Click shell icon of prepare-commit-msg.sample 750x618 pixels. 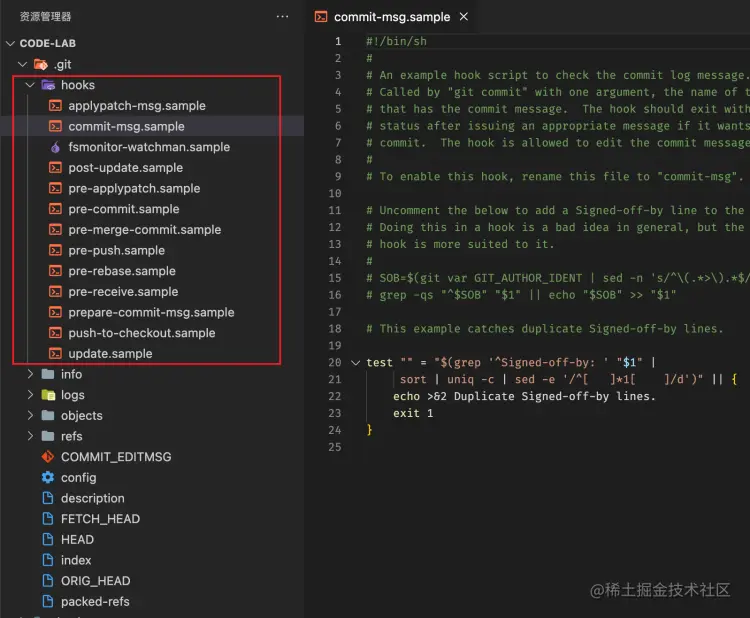pyautogui.click(x=55, y=312)
